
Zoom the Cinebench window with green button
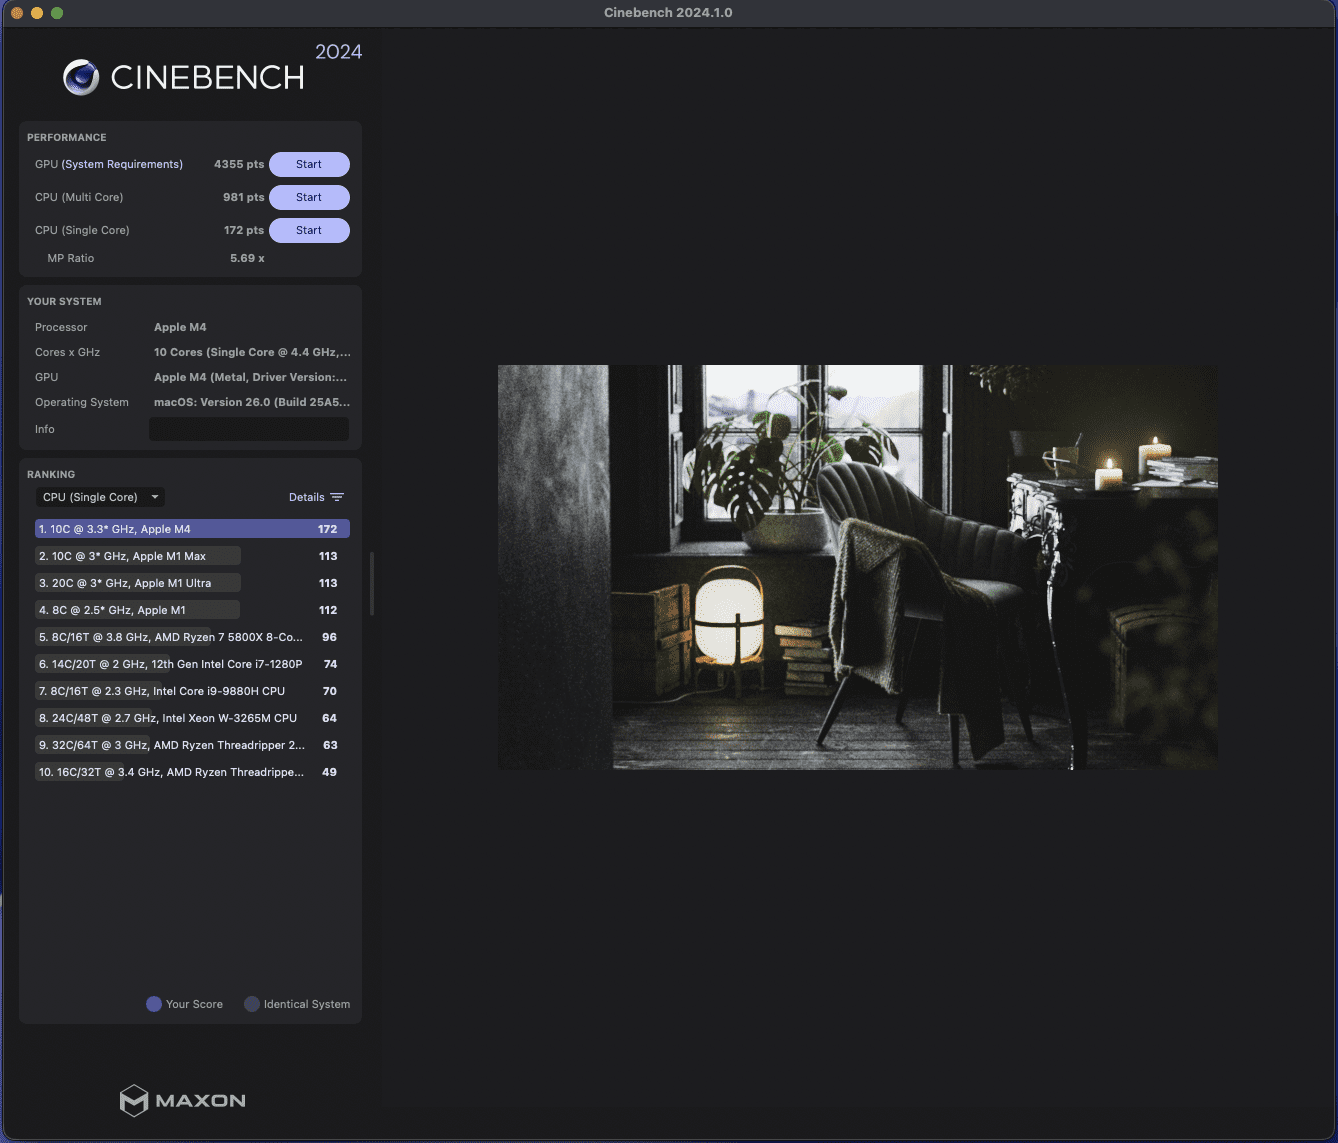point(57,13)
